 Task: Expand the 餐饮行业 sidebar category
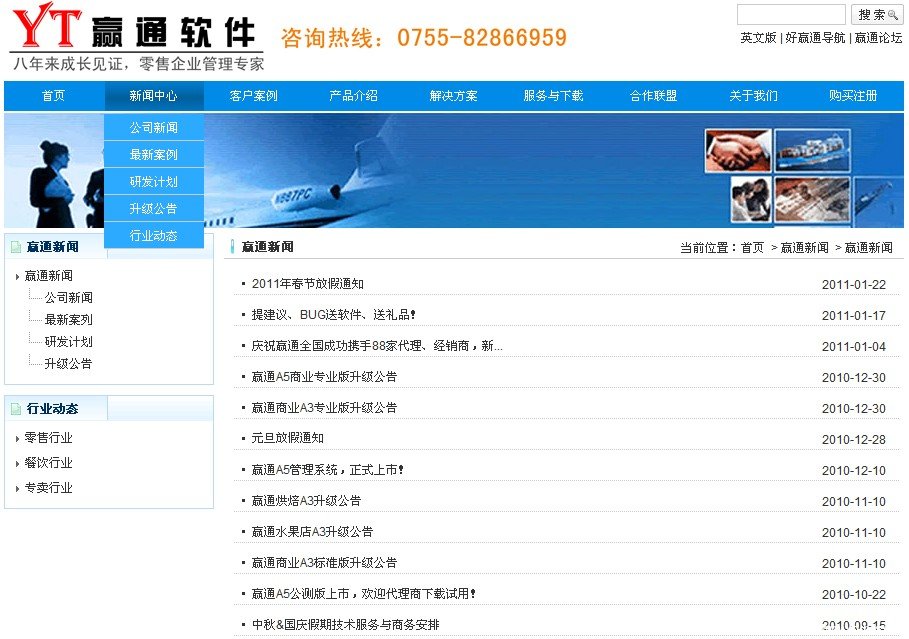[x=48, y=463]
